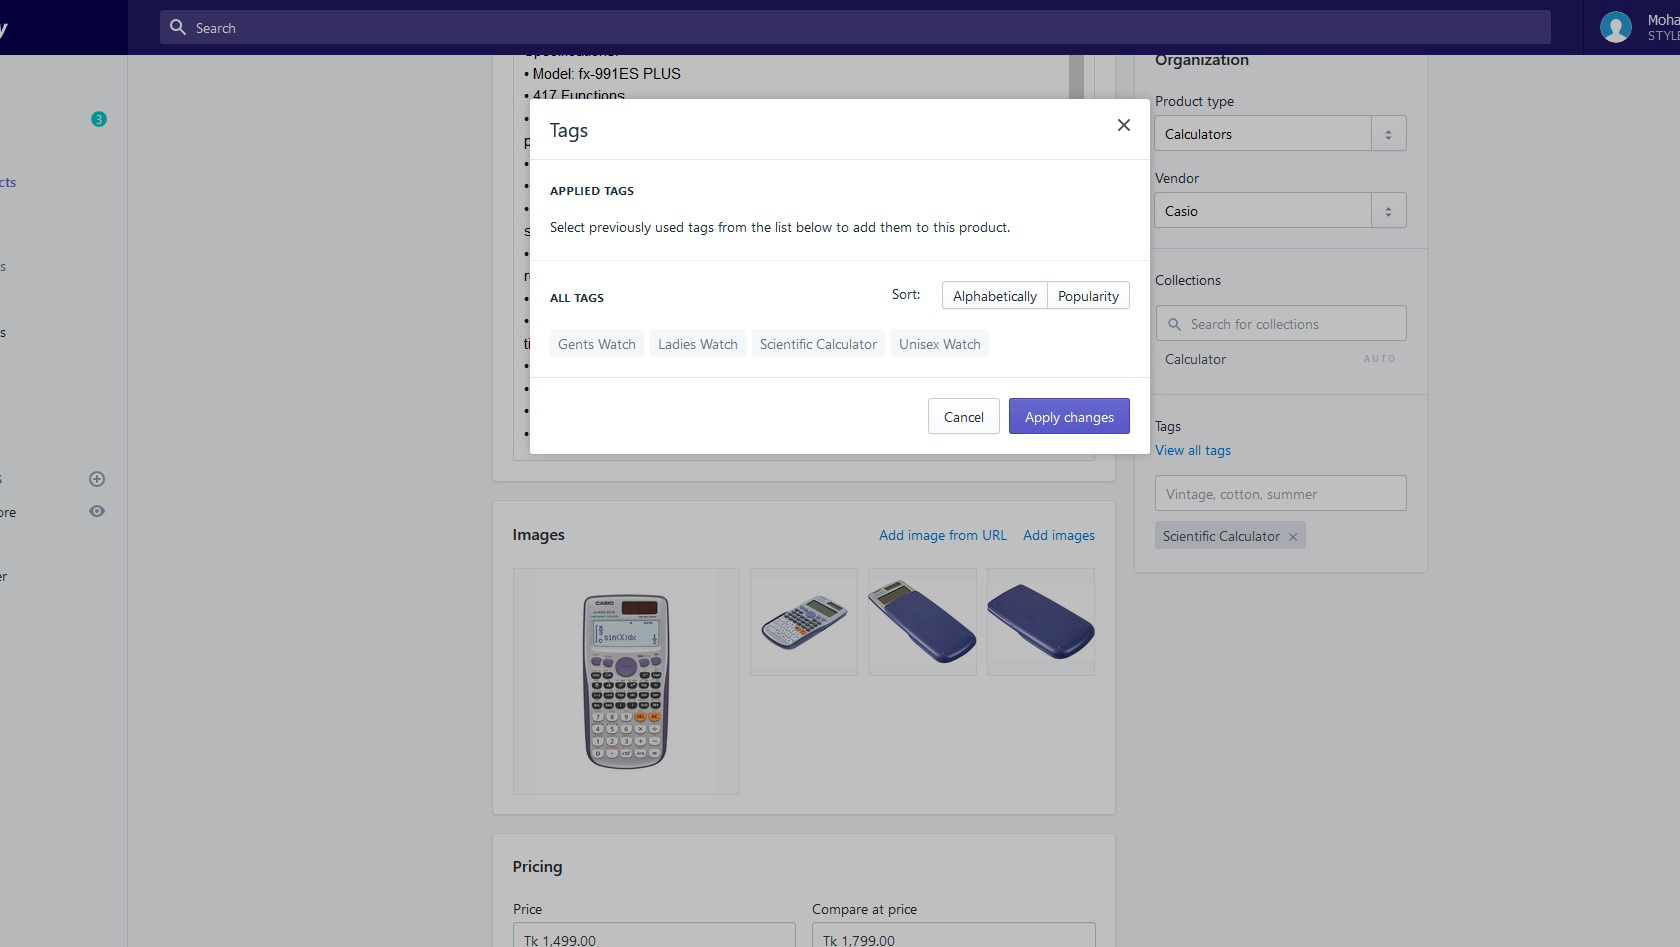This screenshot has height=947, width=1680.
Task: Click Apply changes button
Action: [x=1069, y=417]
